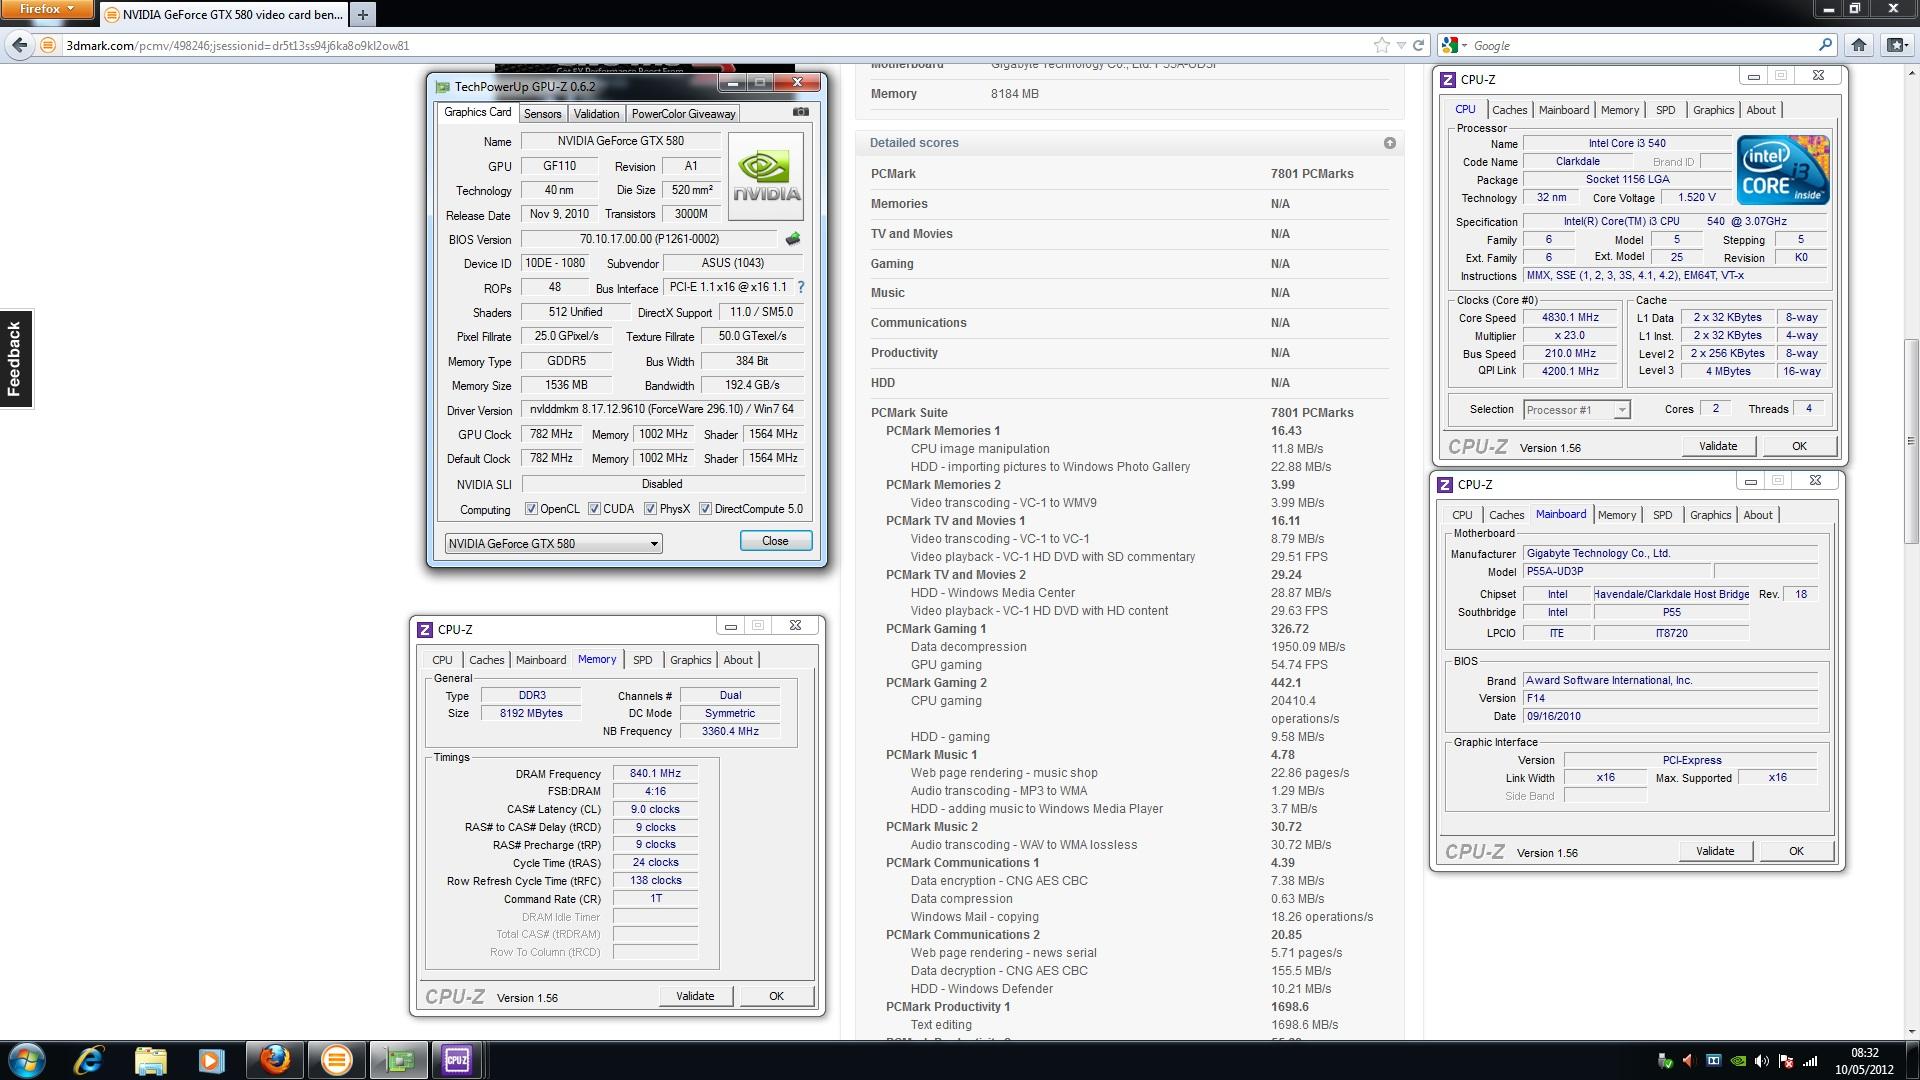This screenshot has width=1920, height=1080.
Task: Click the browser back arrow button
Action: pyautogui.click(x=19, y=45)
